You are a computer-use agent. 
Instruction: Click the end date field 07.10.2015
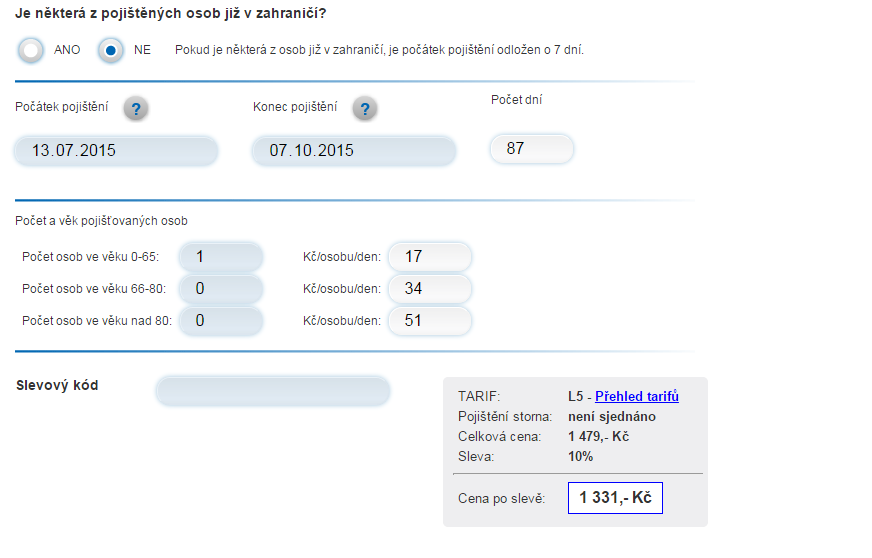pos(354,150)
